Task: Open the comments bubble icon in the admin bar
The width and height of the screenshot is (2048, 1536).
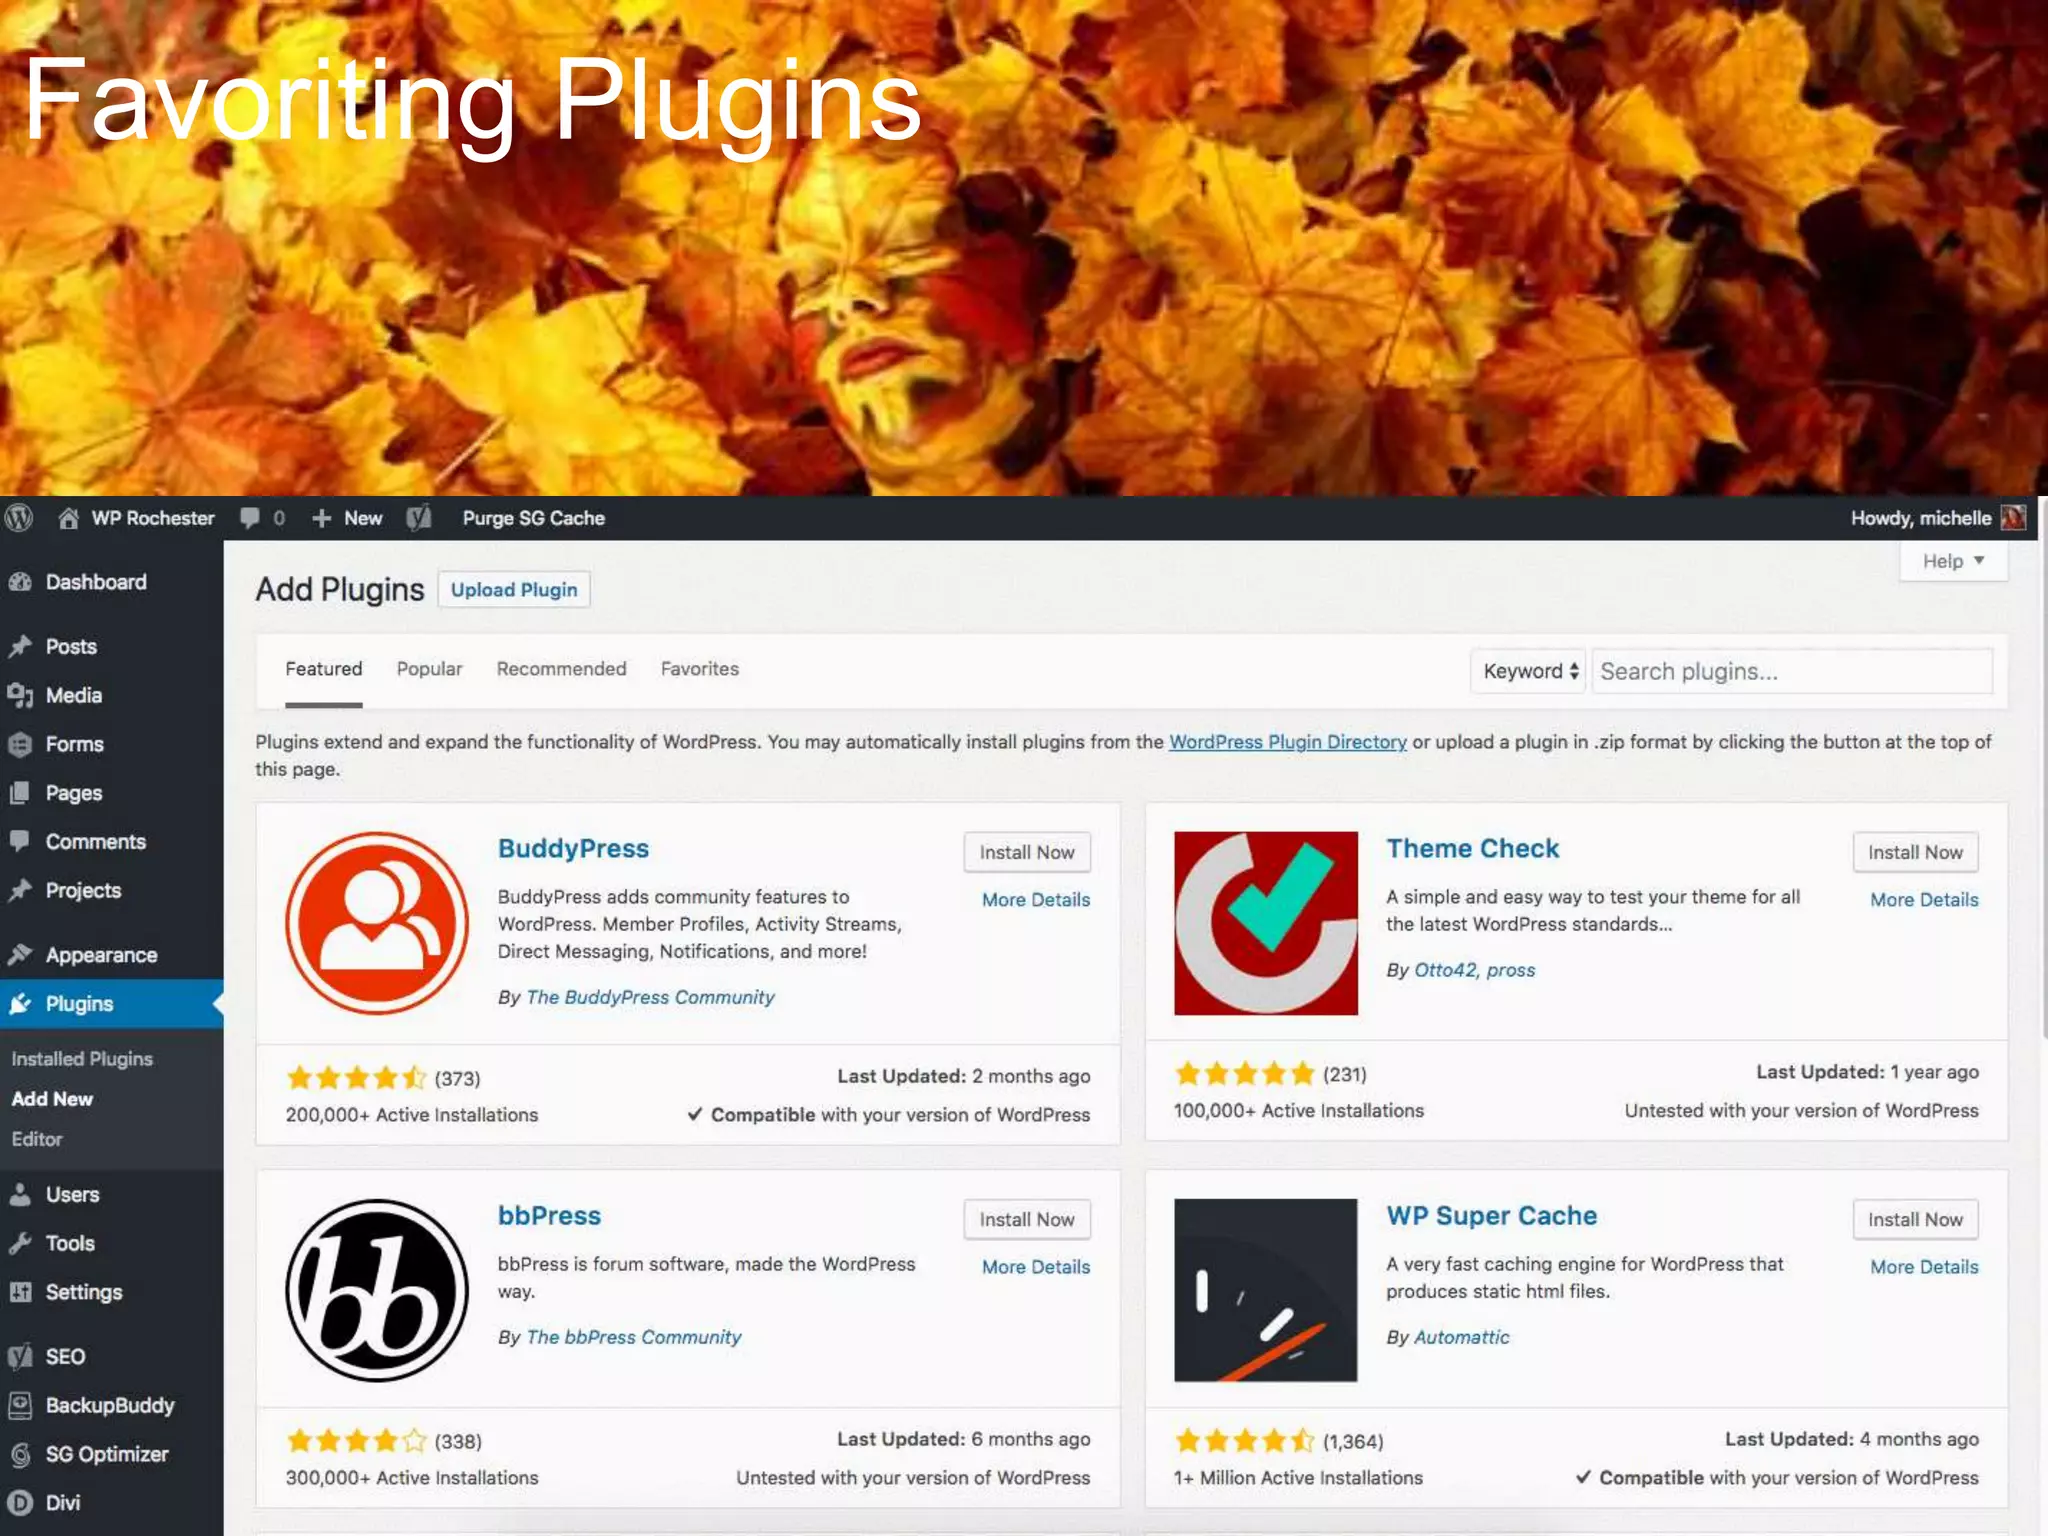Action: [x=250, y=518]
